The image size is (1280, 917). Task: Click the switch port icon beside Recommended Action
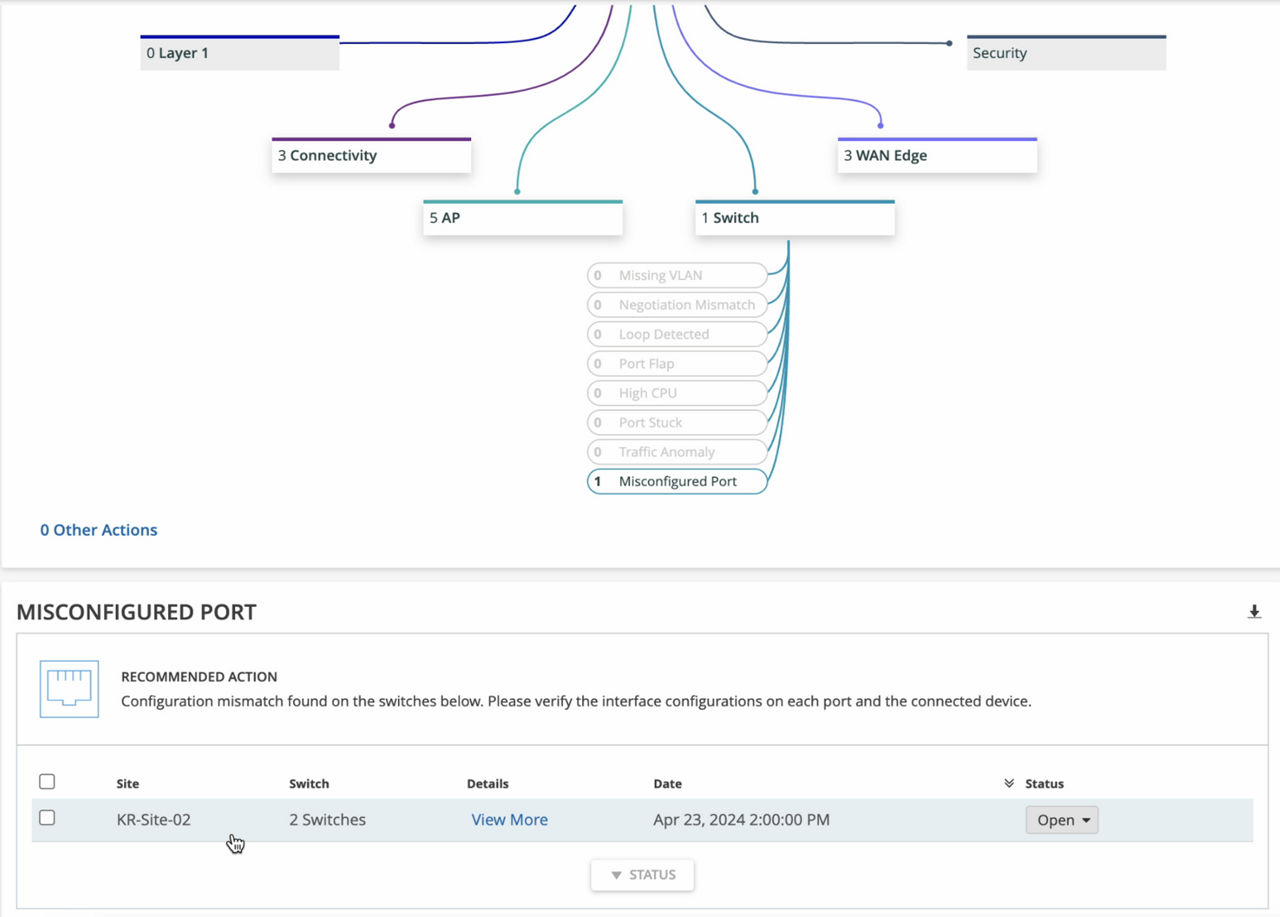pos(69,689)
